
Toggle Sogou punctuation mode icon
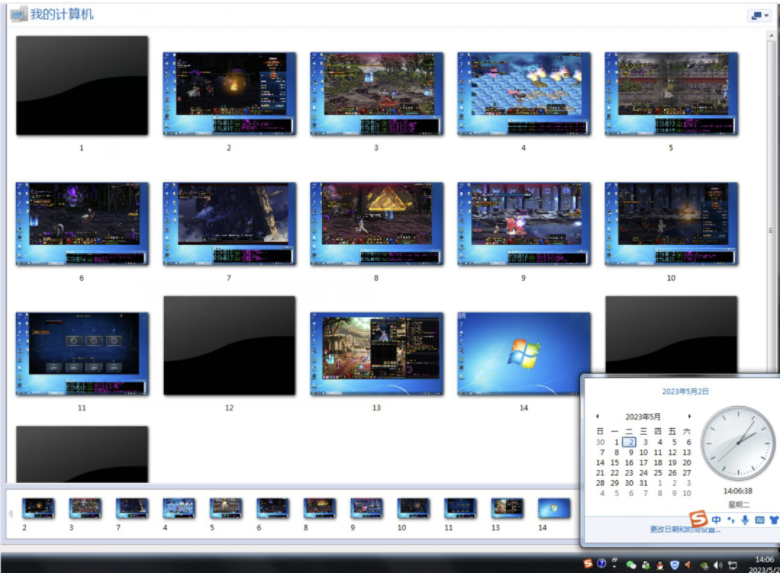(x=731, y=520)
